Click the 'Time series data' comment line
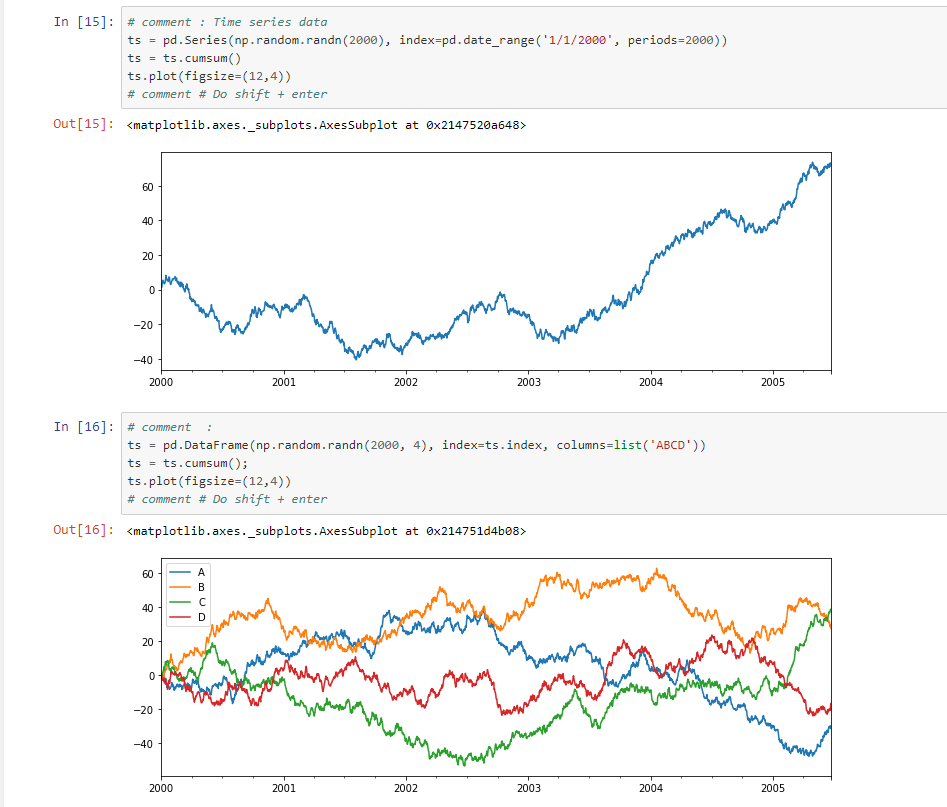947x807 pixels. point(227,22)
